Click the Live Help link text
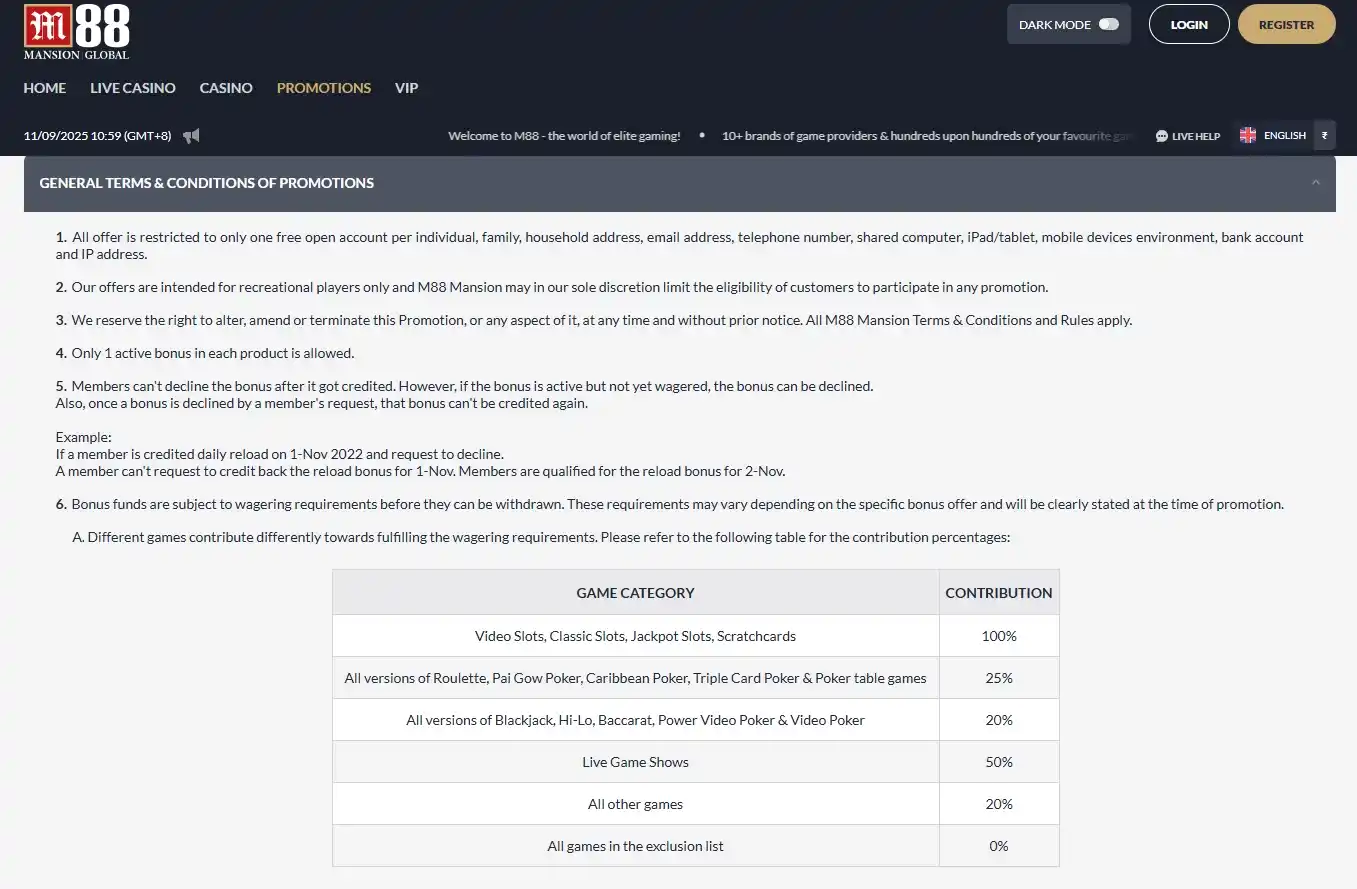This screenshot has height=889, width=1357. (1196, 136)
